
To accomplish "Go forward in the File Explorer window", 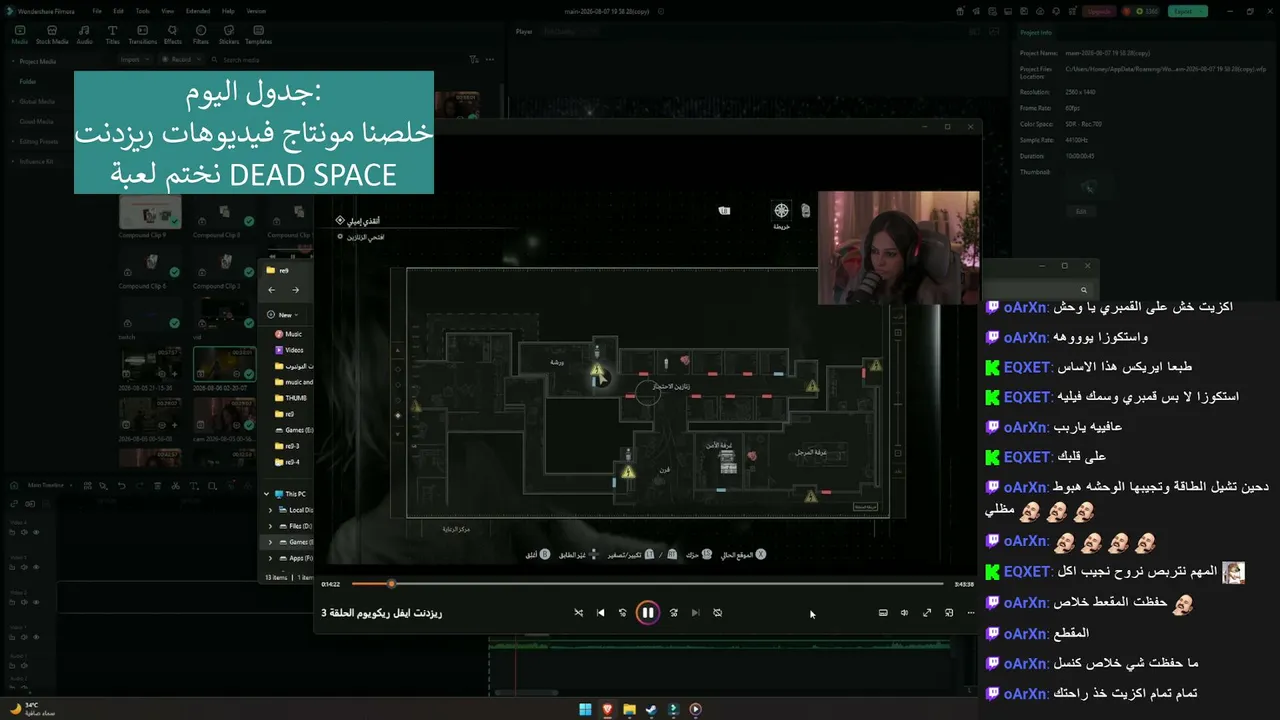I will pos(295,290).
